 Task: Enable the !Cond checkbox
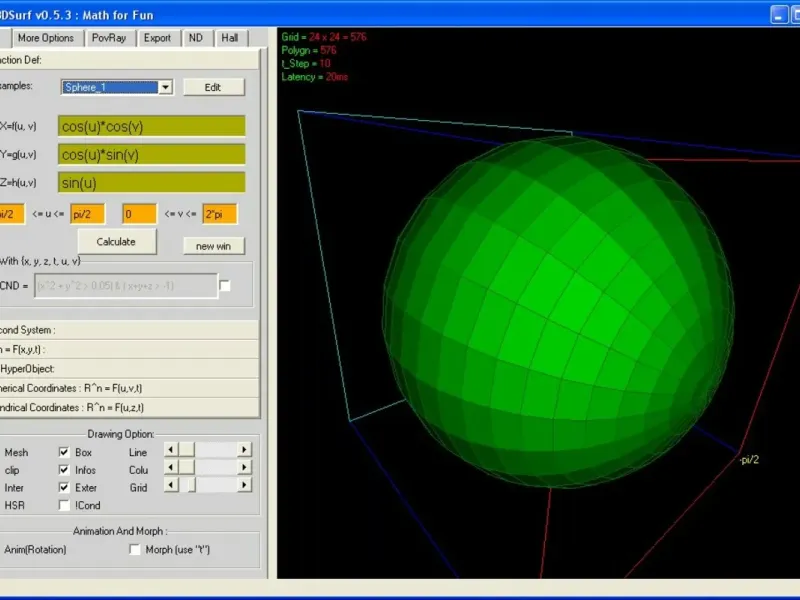point(64,505)
